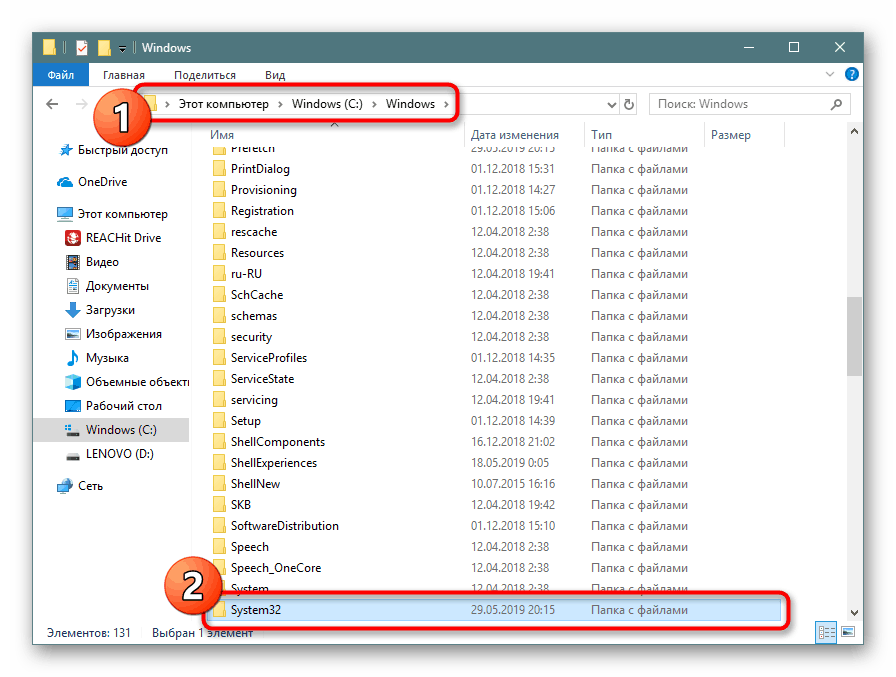Select the Speech folder name
896x677 pixels.
(x=250, y=547)
